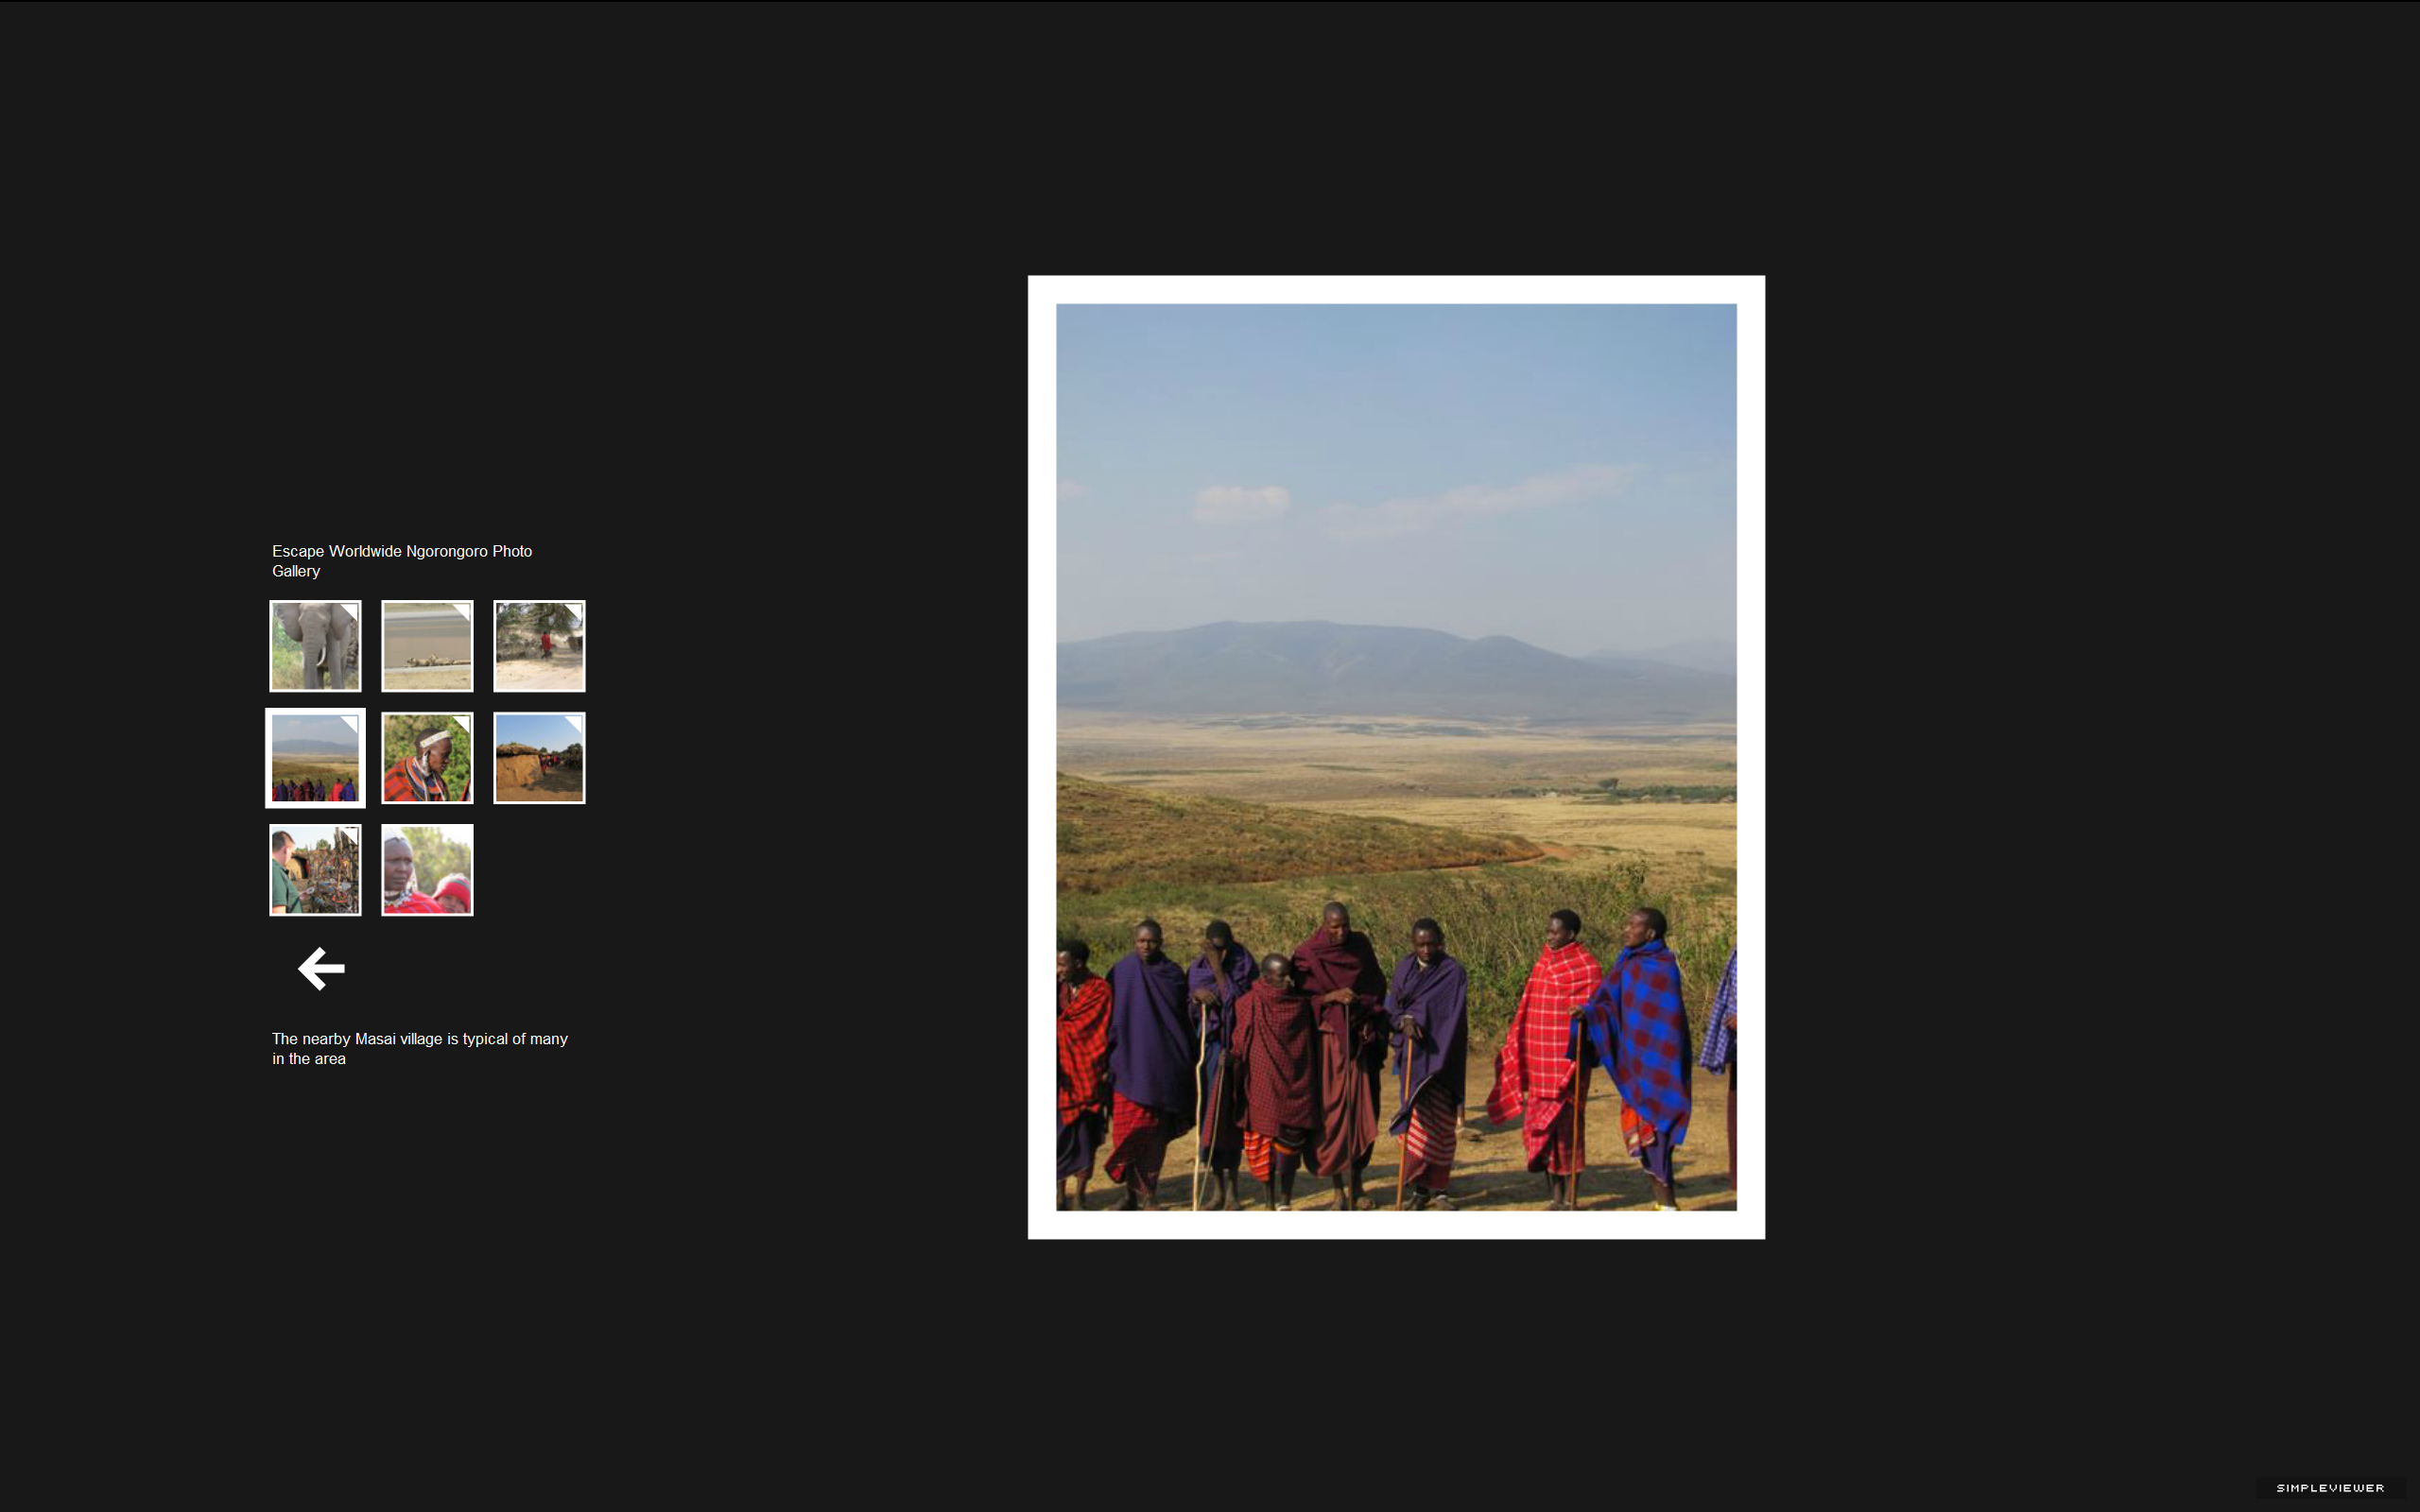Open thumbnail of man in green shirt
The image size is (2420, 1512).
315,870
